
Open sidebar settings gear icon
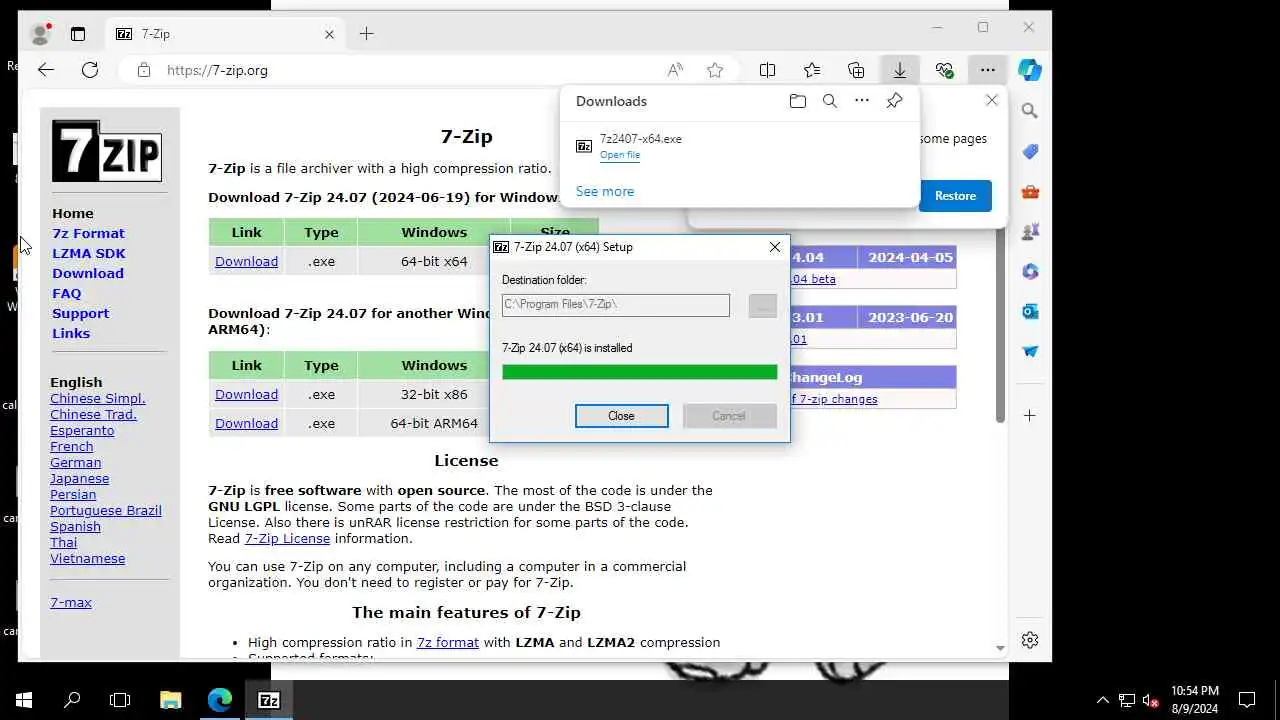pos(1030,640)
